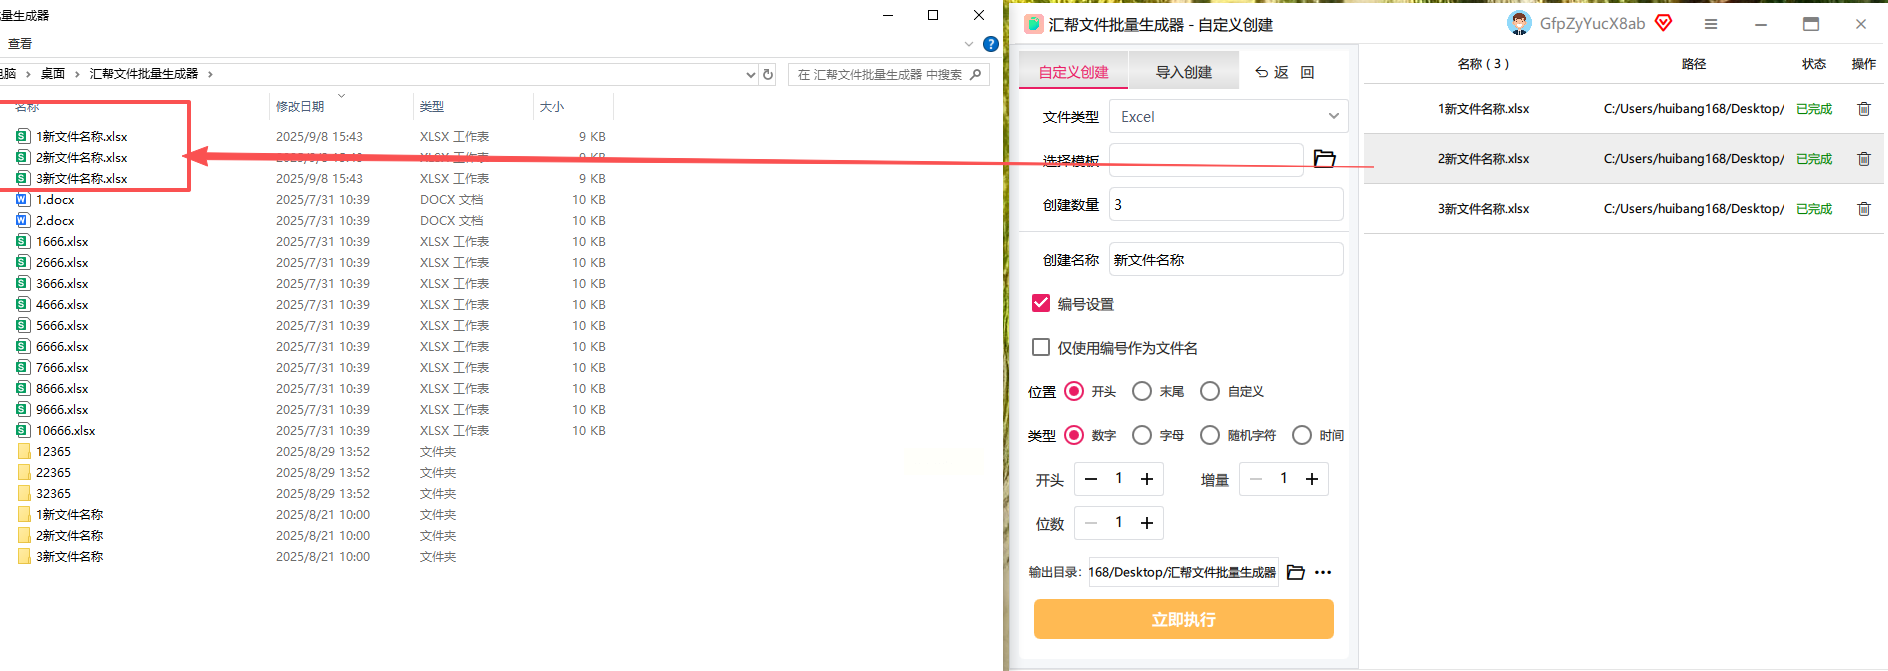Screen dimensions: 1888x671
Task: Click the 选择模板 path field
Action: (x=1206, y=160)
